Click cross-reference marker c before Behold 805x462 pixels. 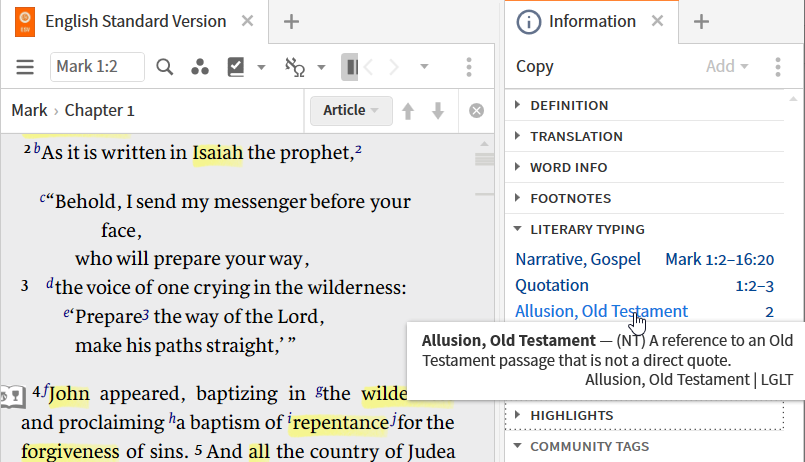point(43,198)
